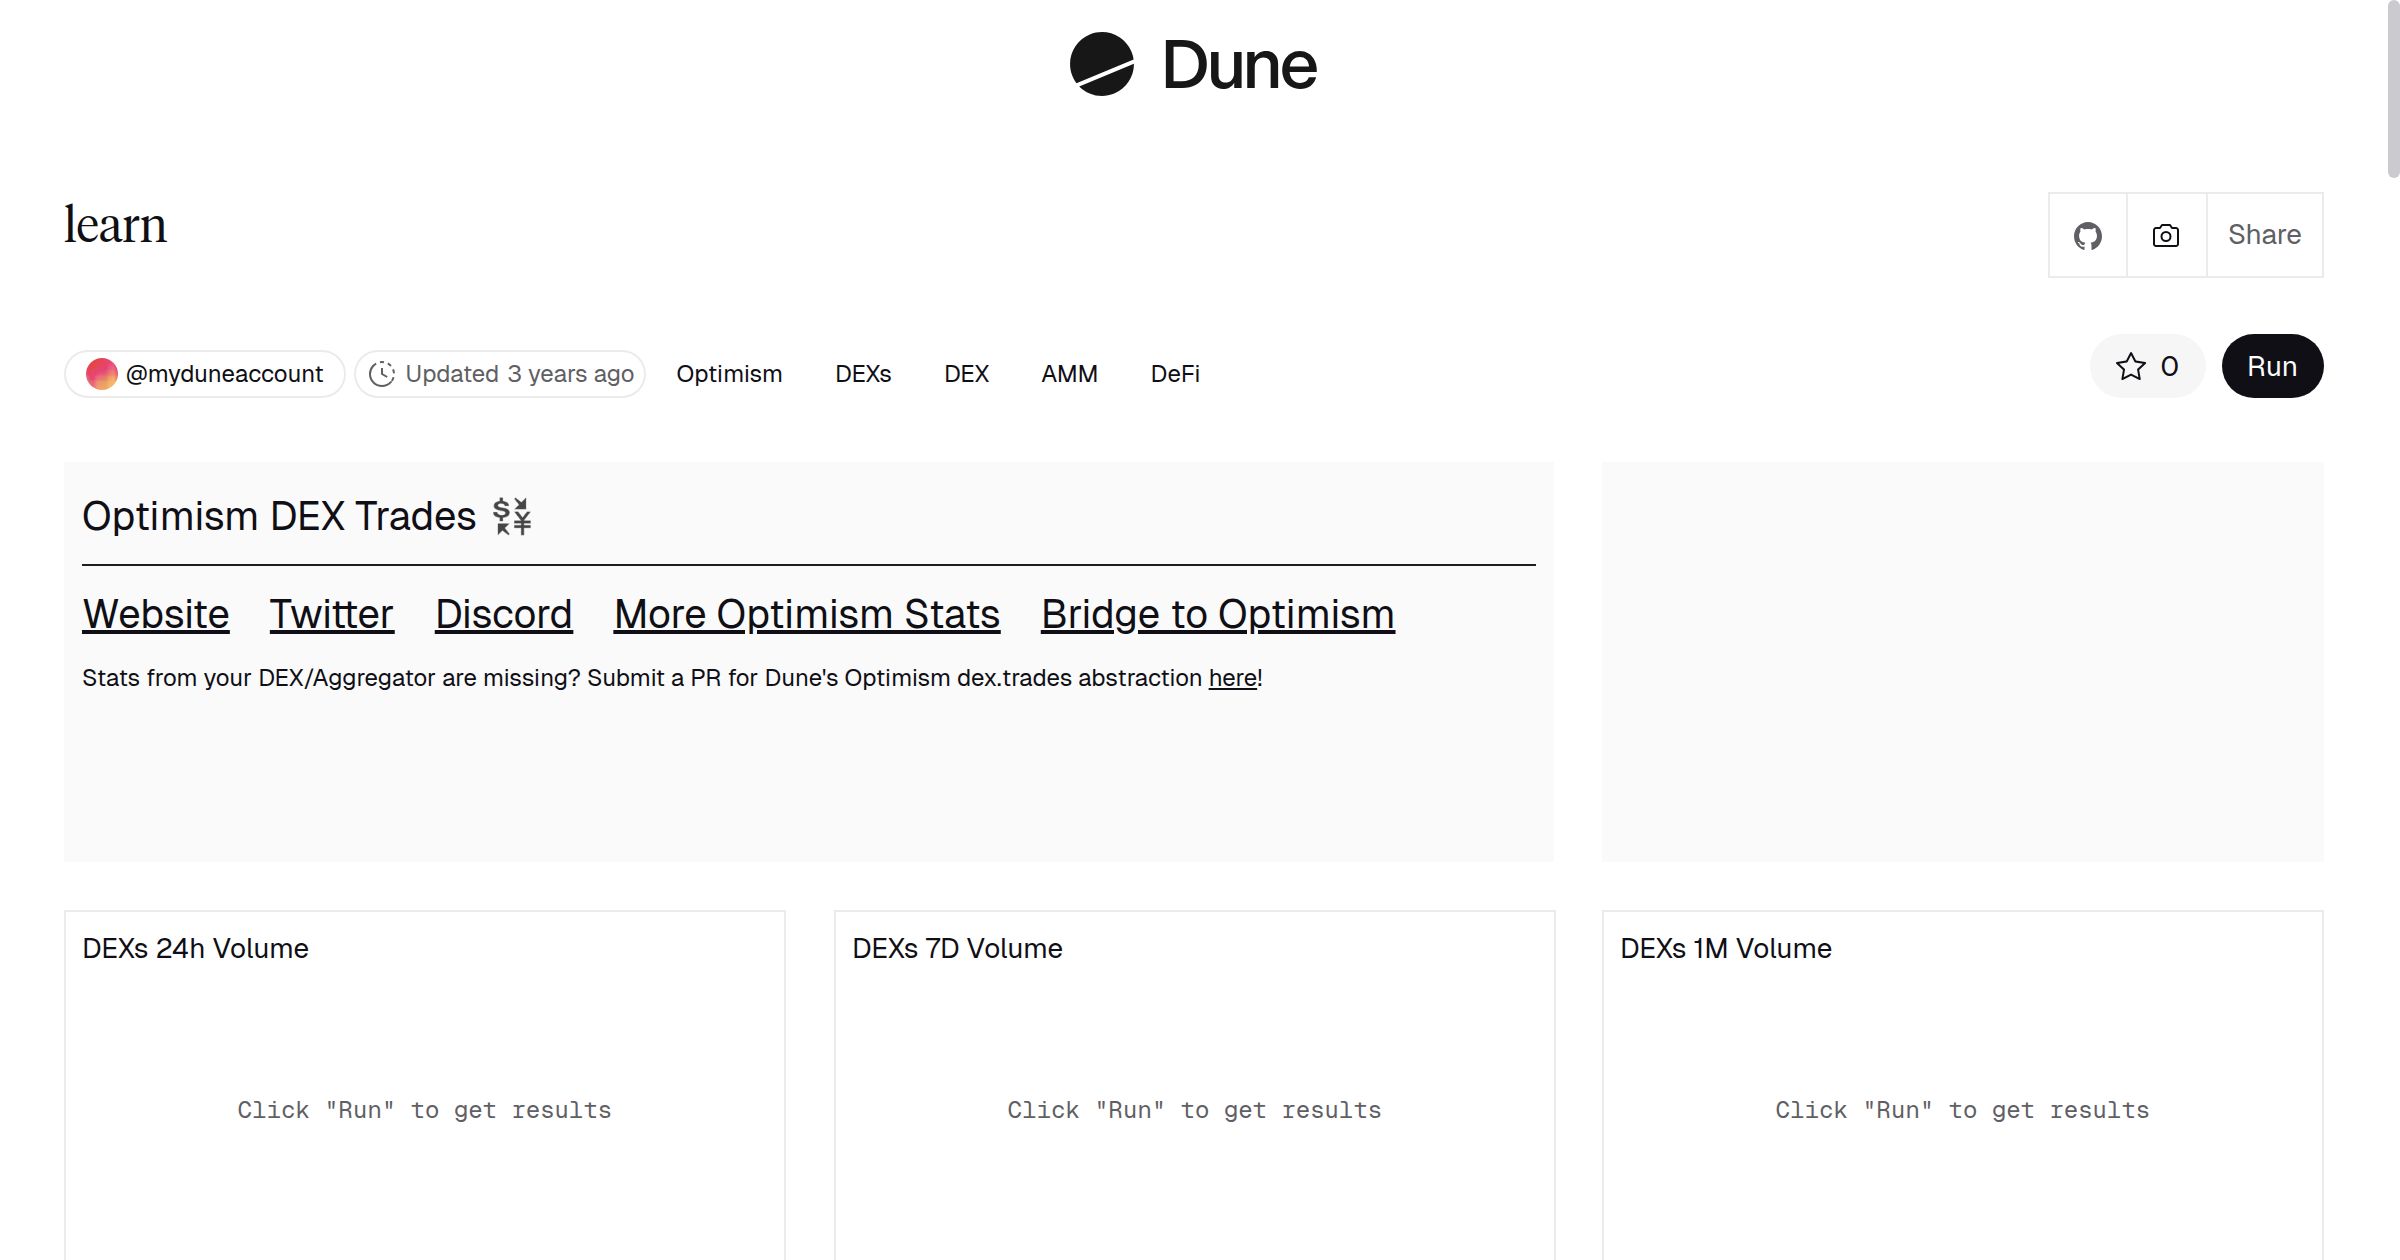Click the Dune wordmark text
Viewport: 2400px width, 1260px height.
tap(1239, 66)
